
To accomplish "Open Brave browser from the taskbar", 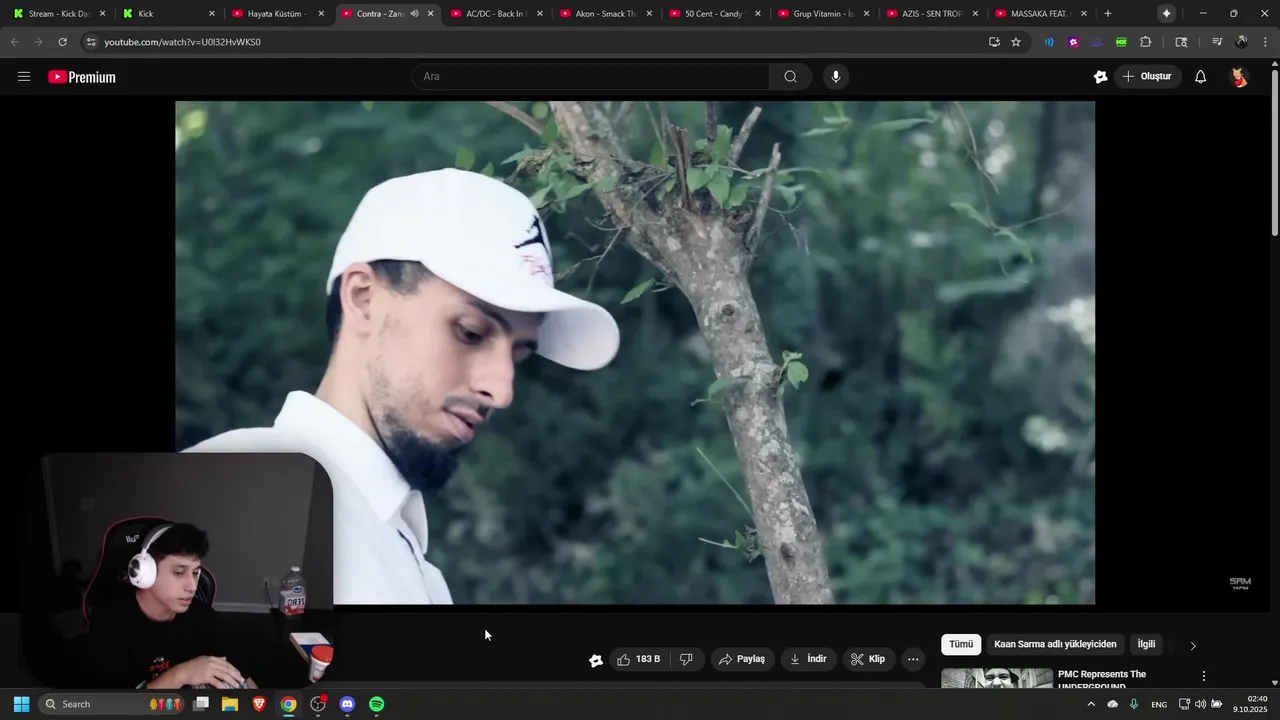I will 259,704.
